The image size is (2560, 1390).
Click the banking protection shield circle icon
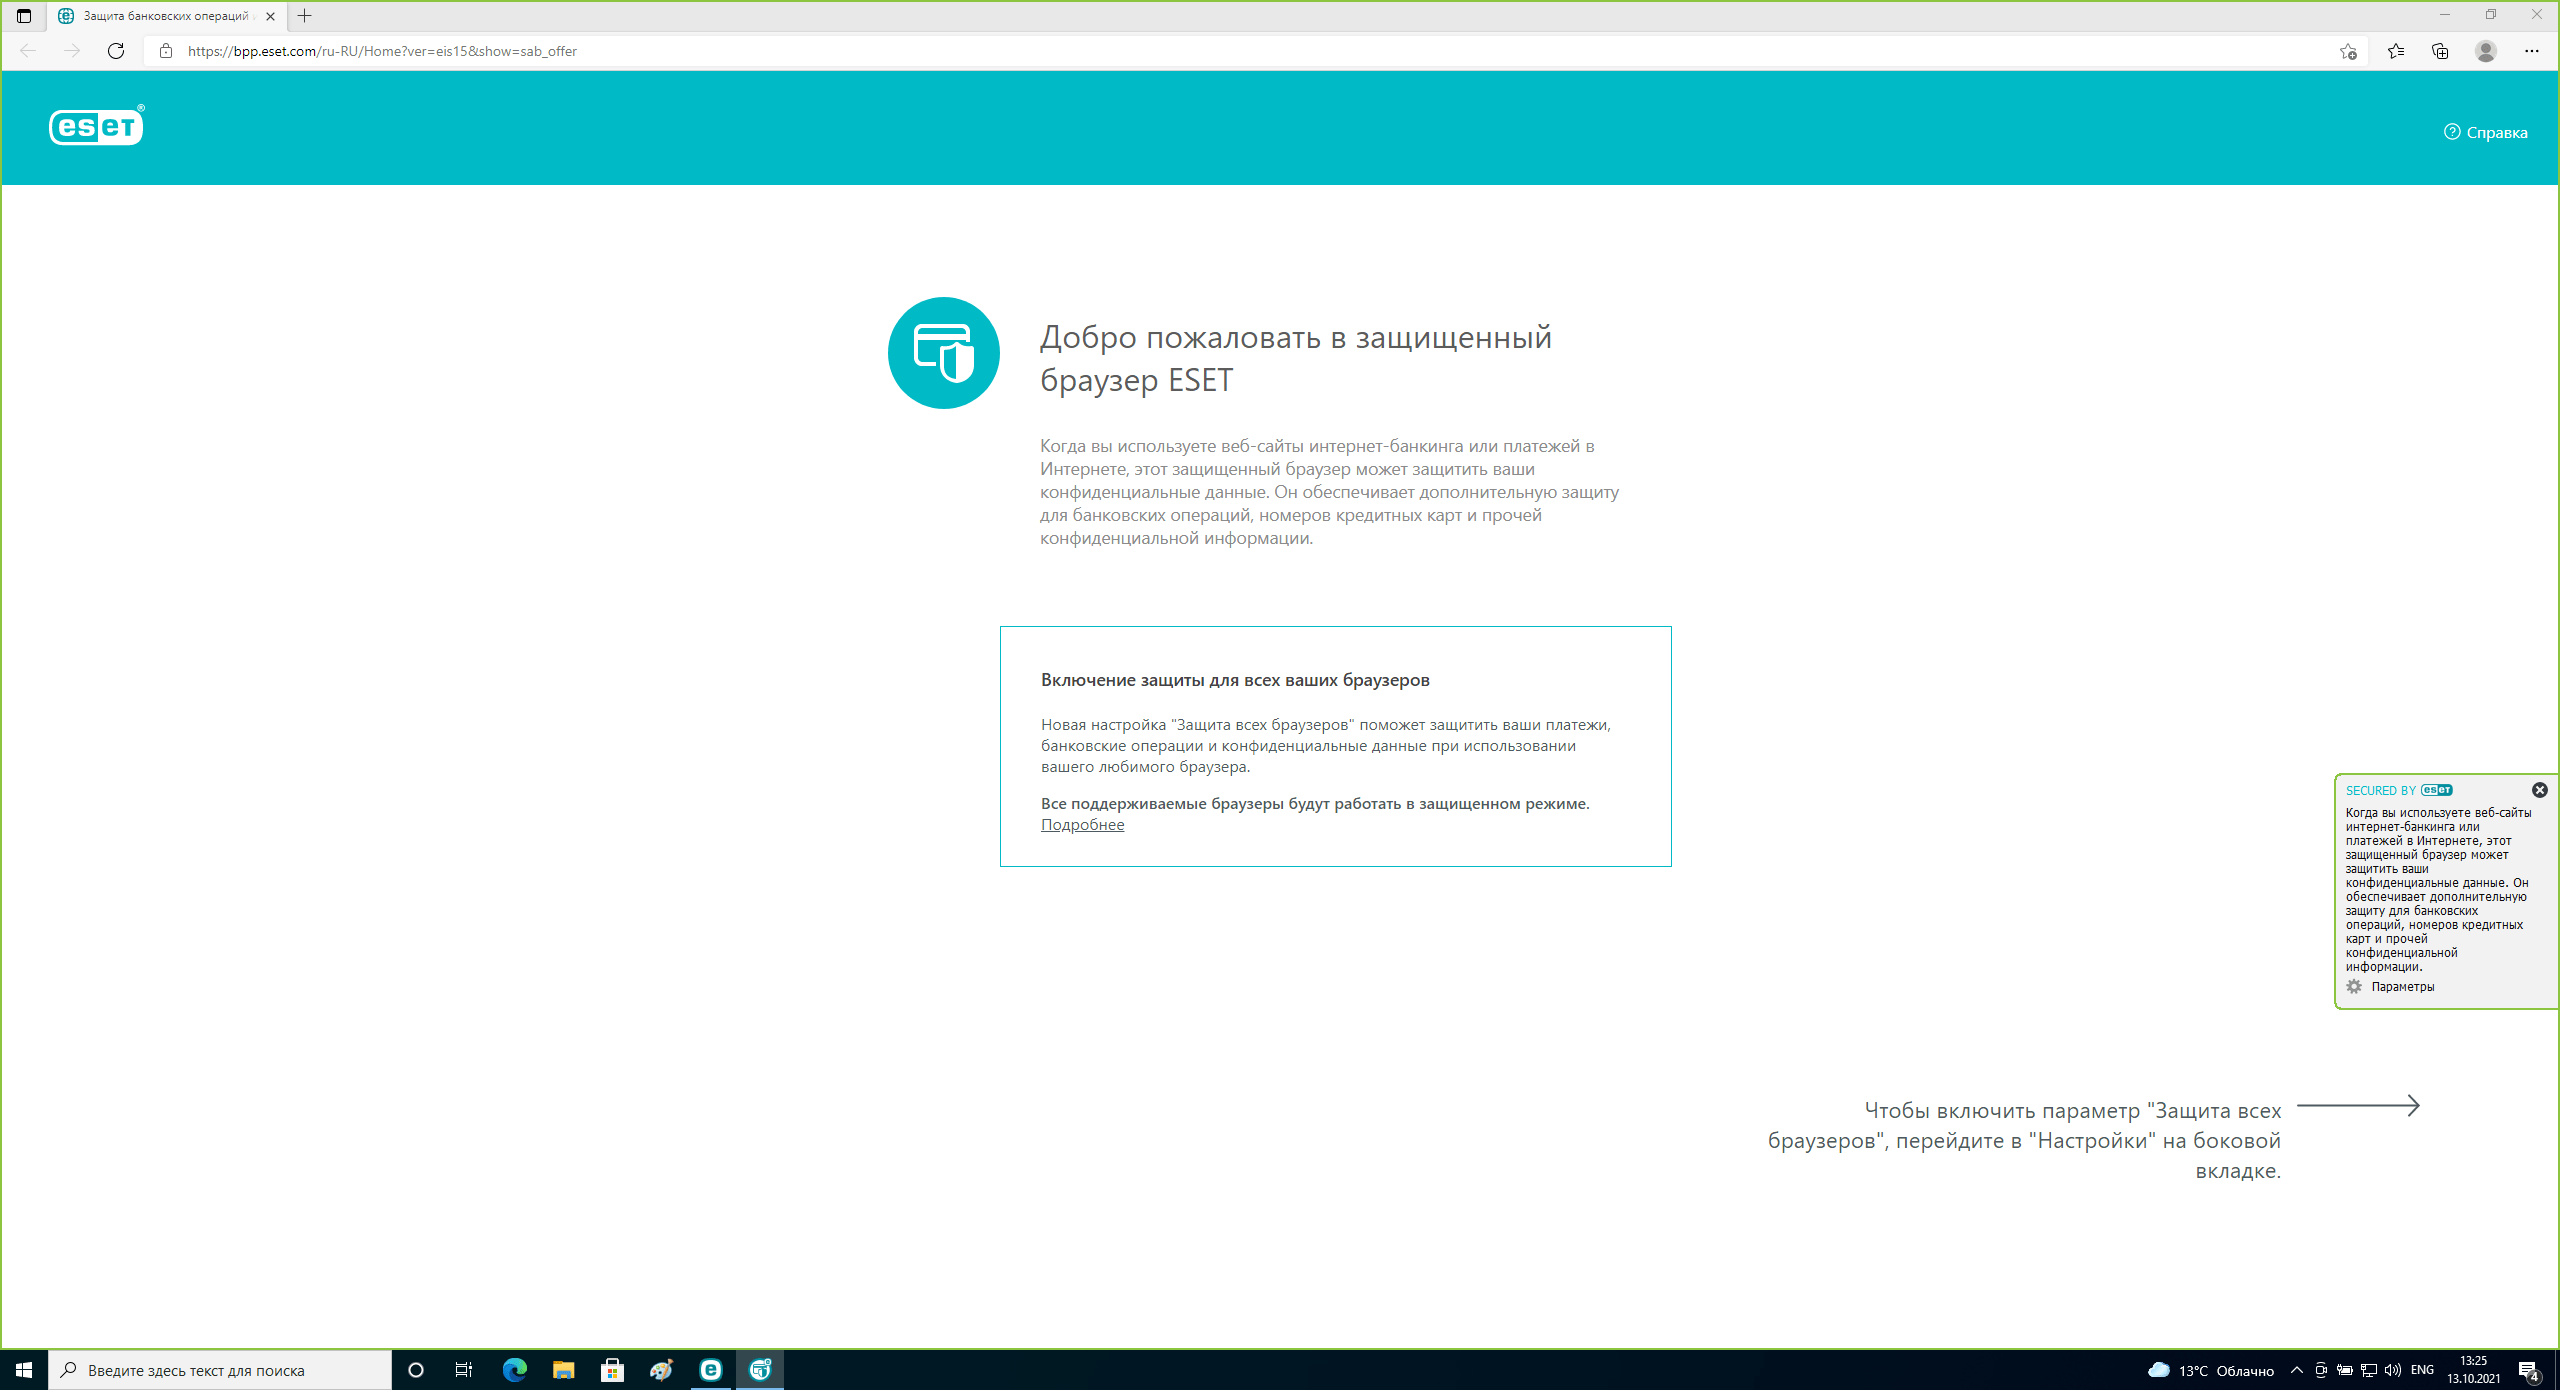pos(943,353)
